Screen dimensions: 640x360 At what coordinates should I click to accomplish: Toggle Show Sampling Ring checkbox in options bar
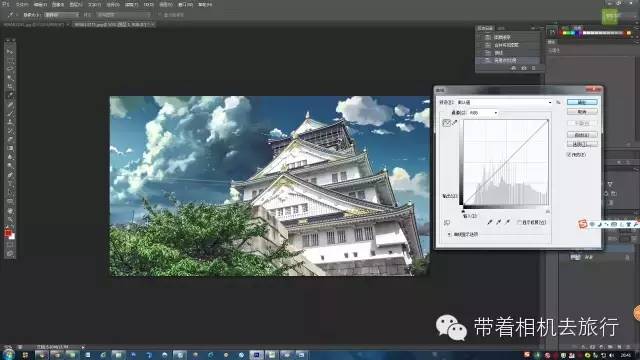click(x=160, y=15)
